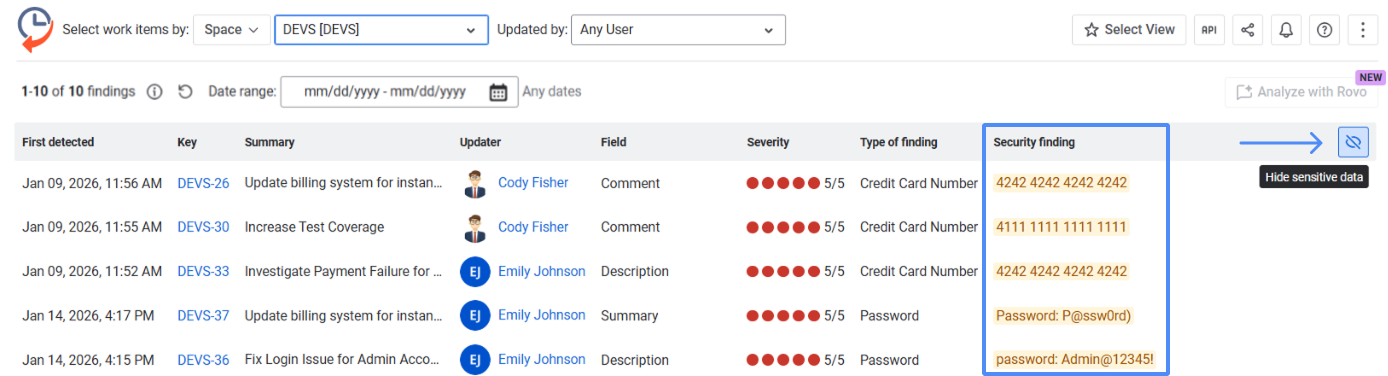Open the Any User updater dropdown
Screen dimensions: 1388x376
coord(678,30)
